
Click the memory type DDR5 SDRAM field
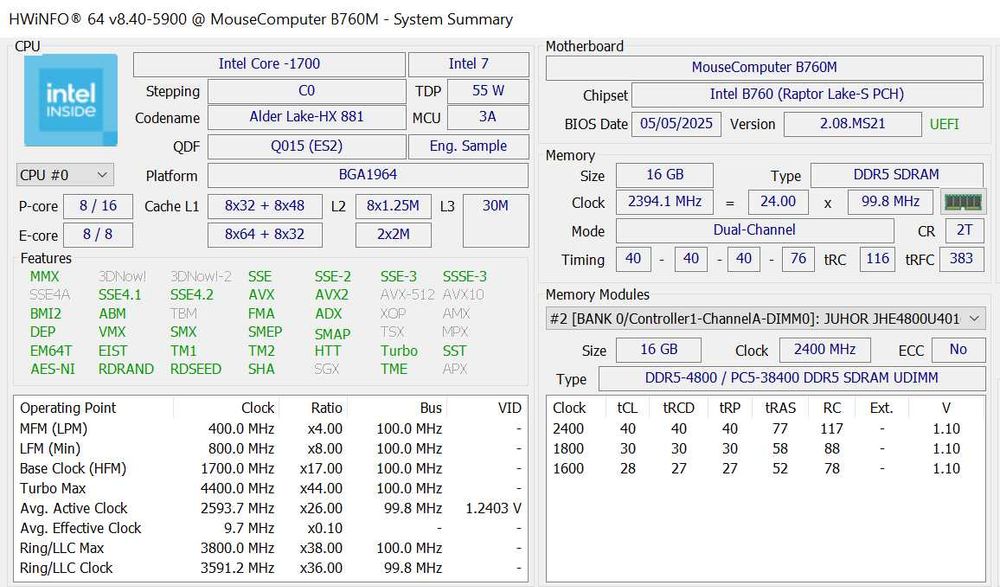coord(896,175)
